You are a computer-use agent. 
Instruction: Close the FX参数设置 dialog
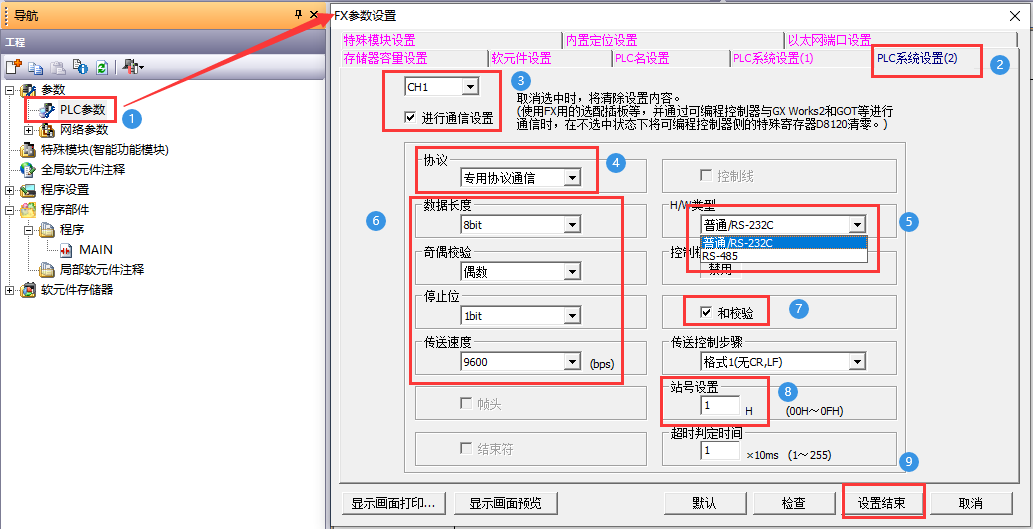click(1013, 15)
